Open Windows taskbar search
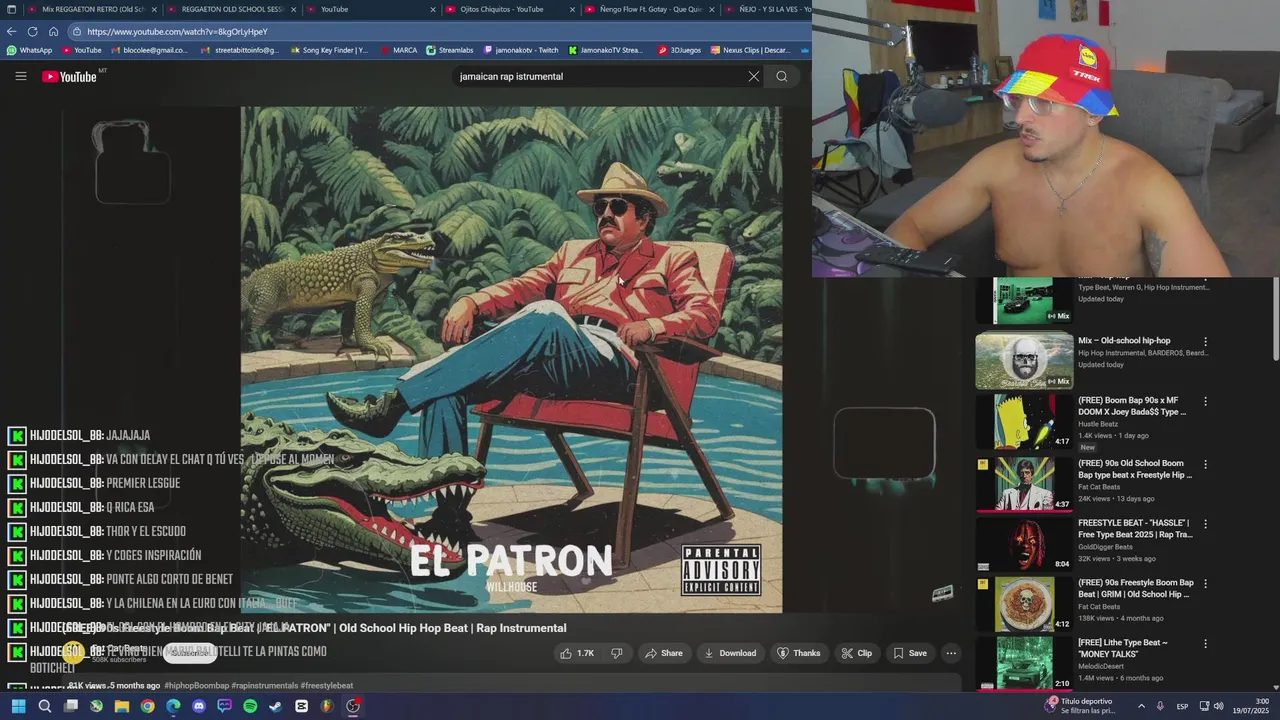 (x=45, y=706)
